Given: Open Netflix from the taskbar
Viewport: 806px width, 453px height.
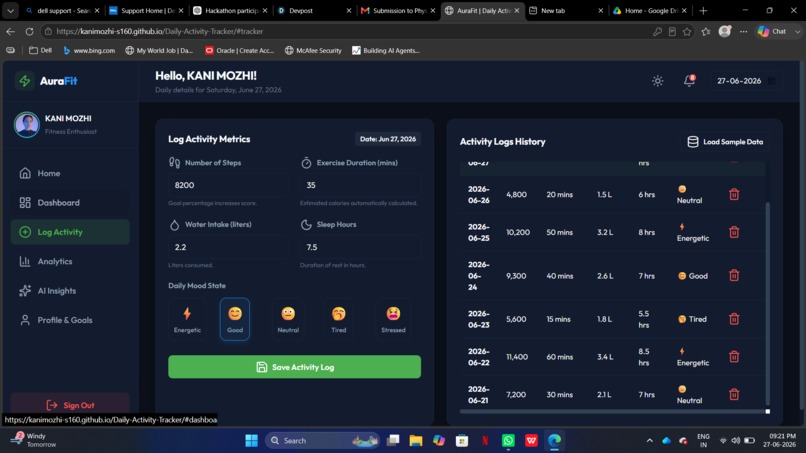Looking at the screenshot, I should pyautogui.click(x=485, y=440).
